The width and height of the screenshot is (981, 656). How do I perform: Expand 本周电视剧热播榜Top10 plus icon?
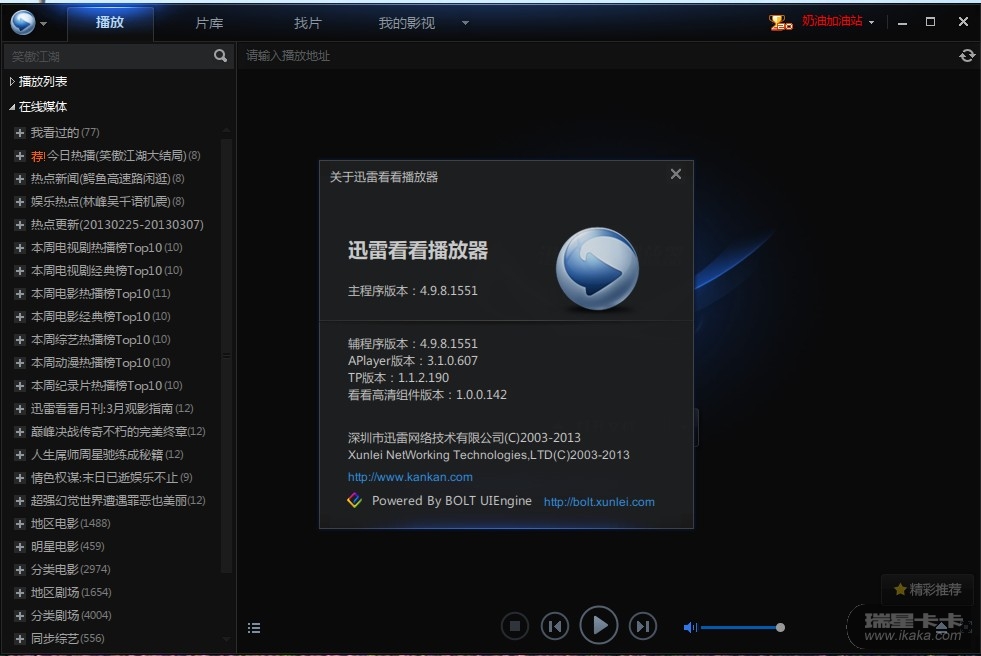pyautogui.click(x=19, y=248)
